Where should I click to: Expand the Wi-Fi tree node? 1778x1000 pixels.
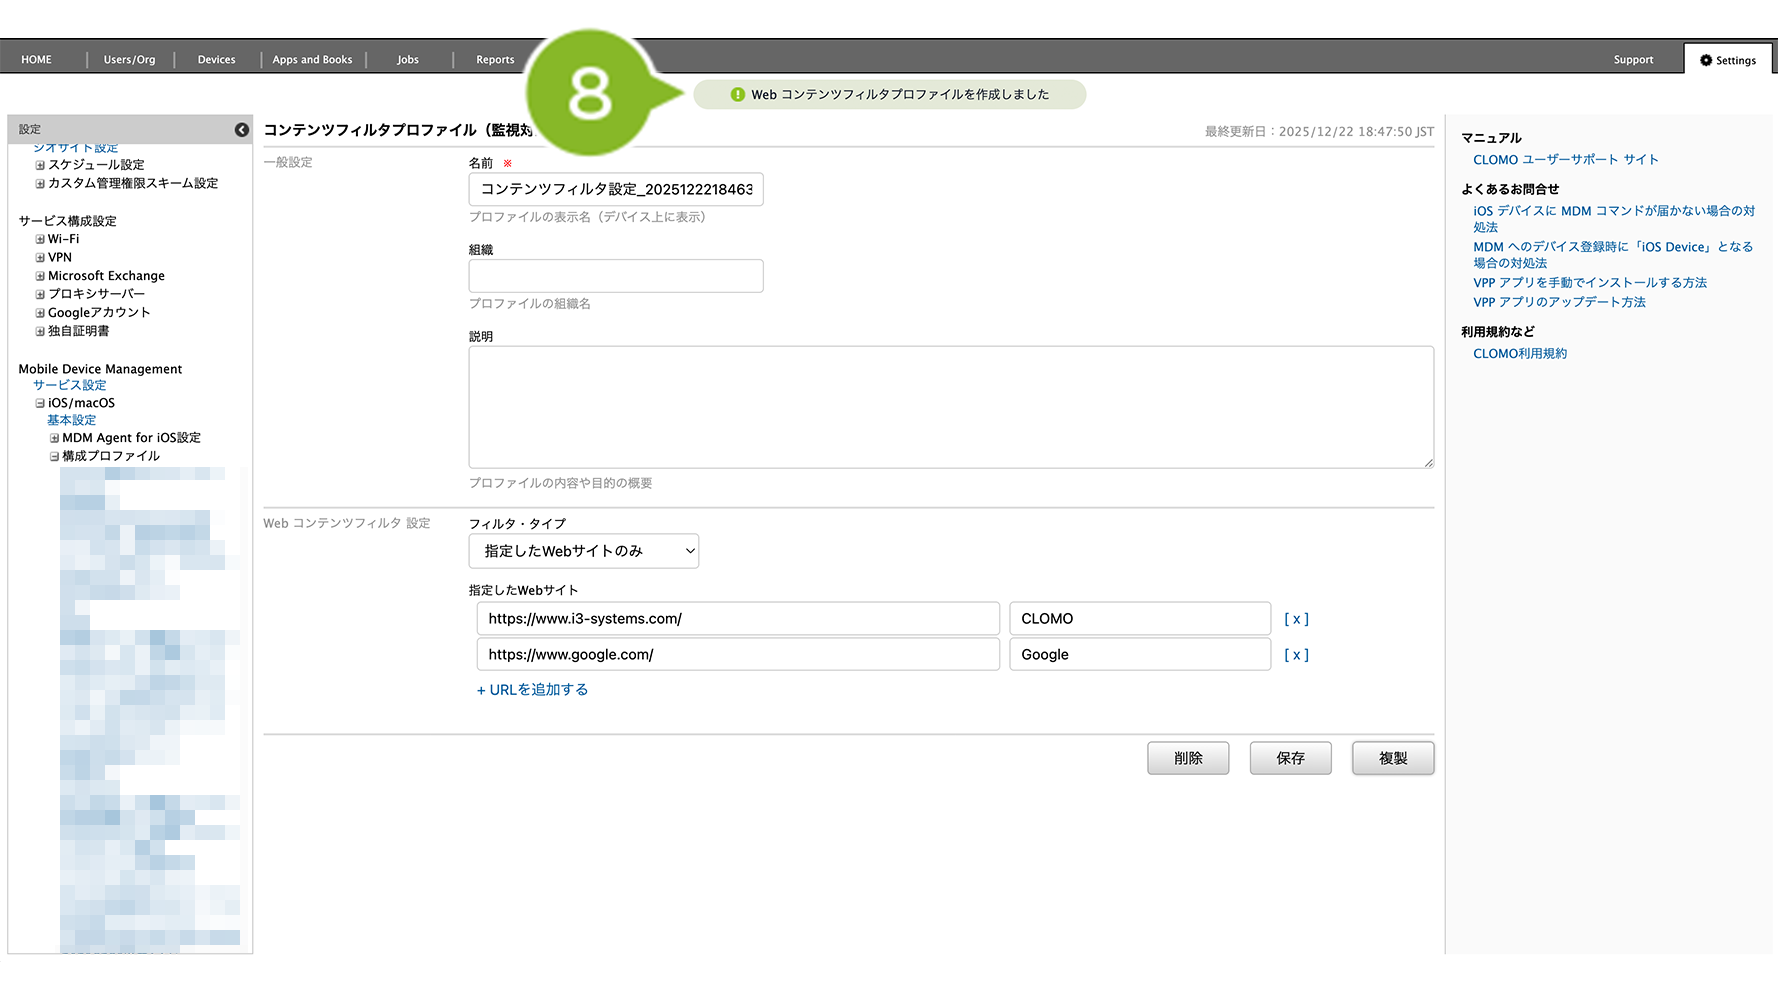pyautogui.click(x=40, y=240)
